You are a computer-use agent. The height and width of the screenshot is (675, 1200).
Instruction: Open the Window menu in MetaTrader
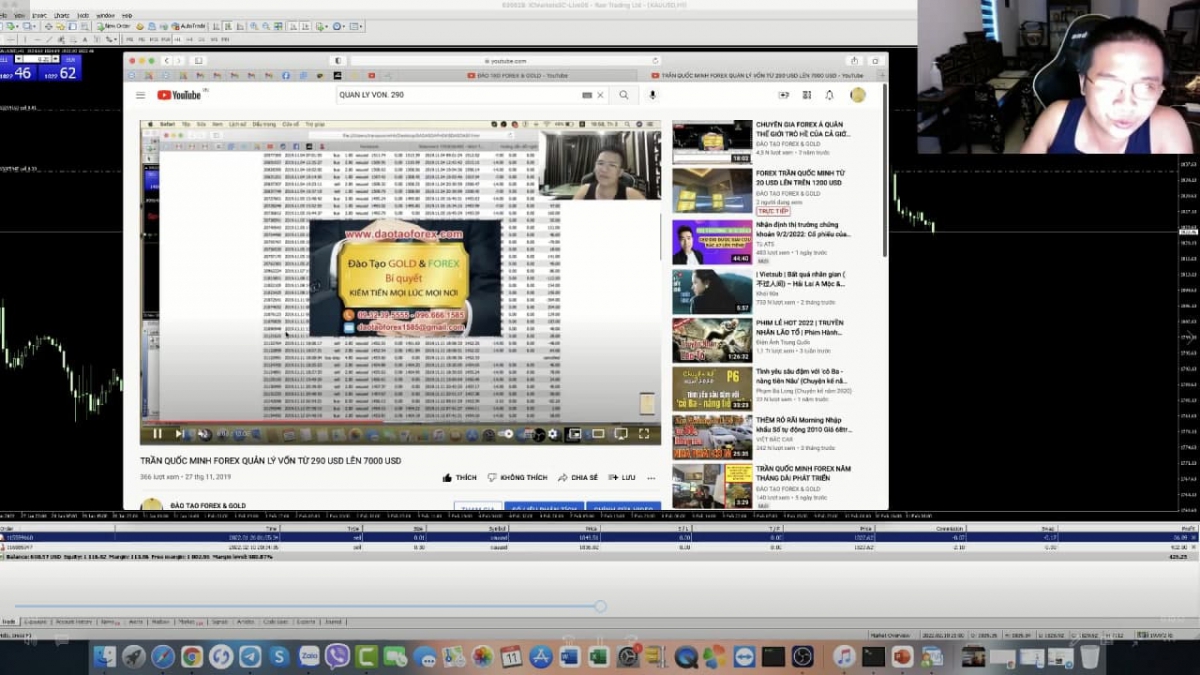click(x=105, y=16)
